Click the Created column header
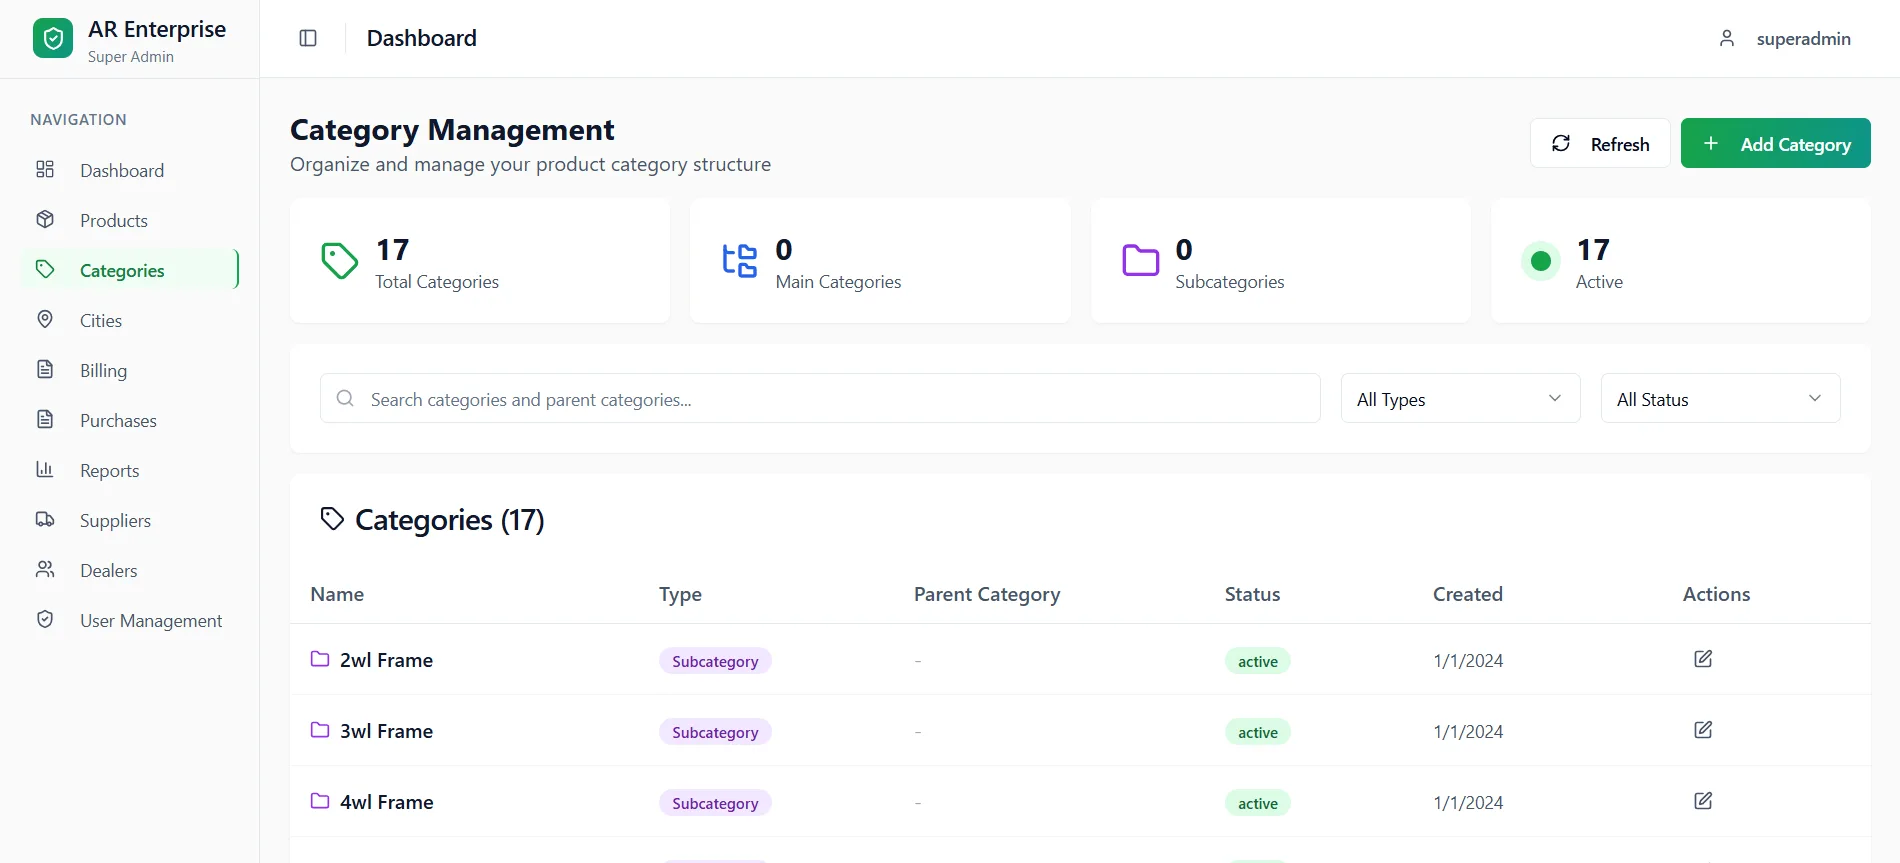The height and width of the screenshot is (863, 1900). 1467,594
